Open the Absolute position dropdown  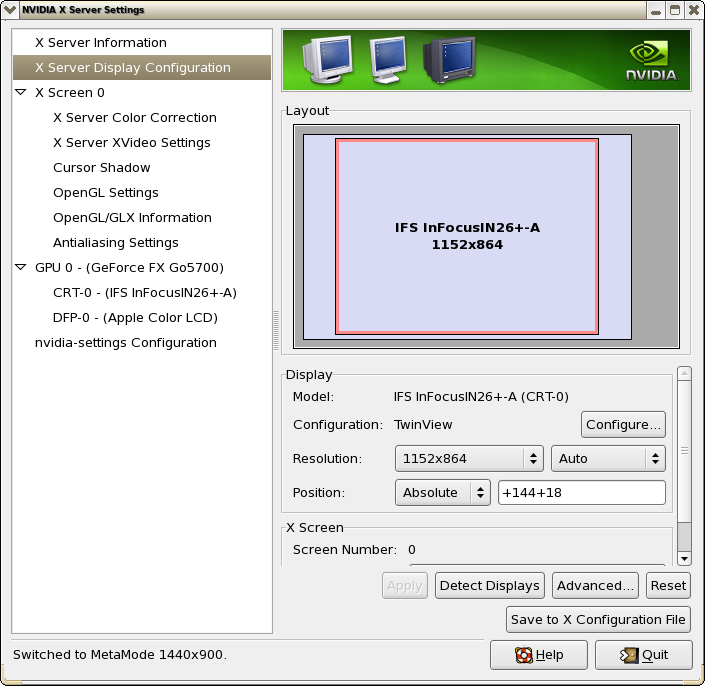442,492
